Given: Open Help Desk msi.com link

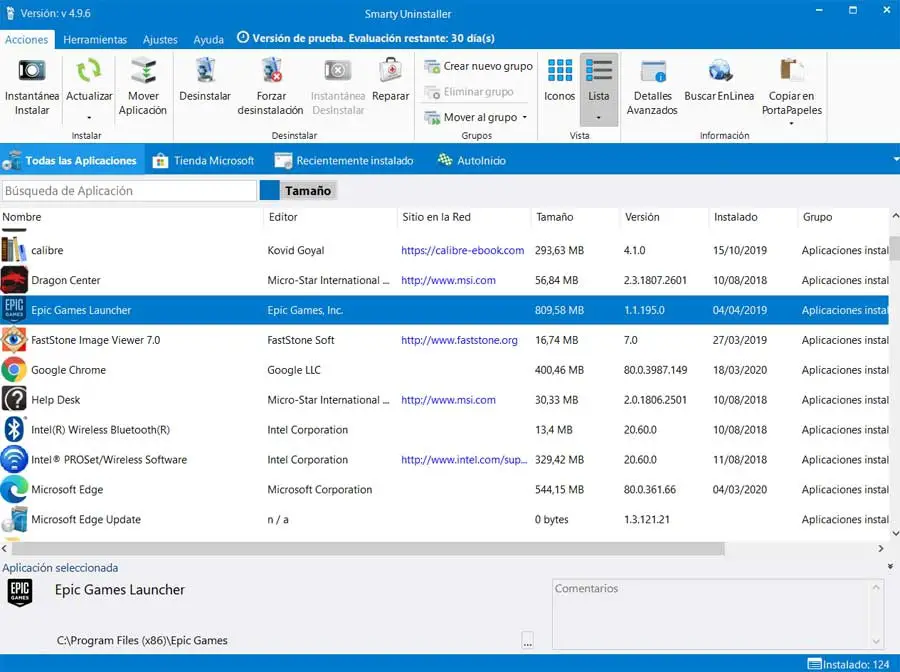Looking at the screenshot, I should (448, 399).
